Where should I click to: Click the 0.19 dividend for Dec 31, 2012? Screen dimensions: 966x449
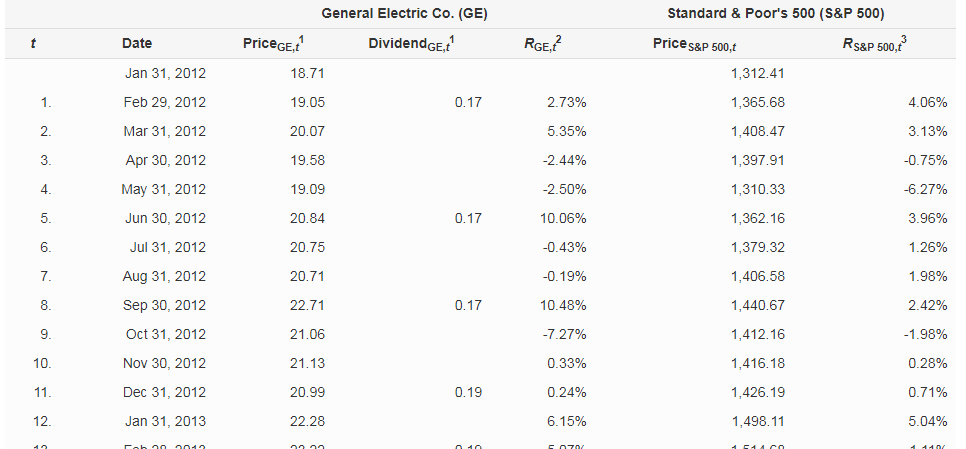tap(468, 392)
